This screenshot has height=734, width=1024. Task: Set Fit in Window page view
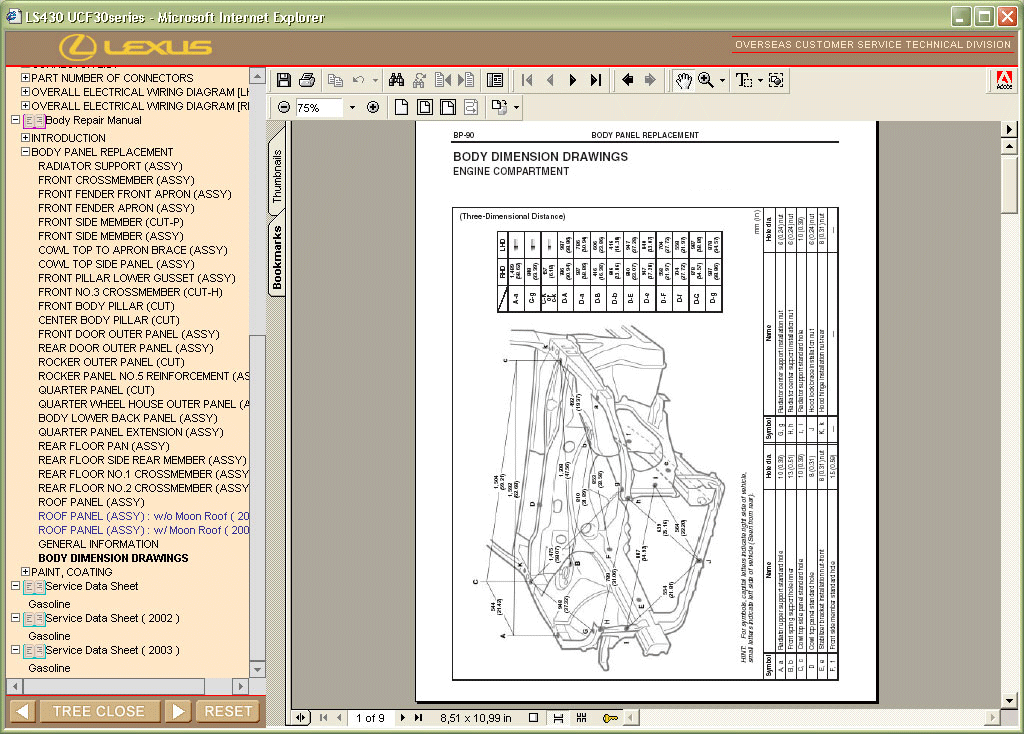pyautogui.click(x=424, y=107)
